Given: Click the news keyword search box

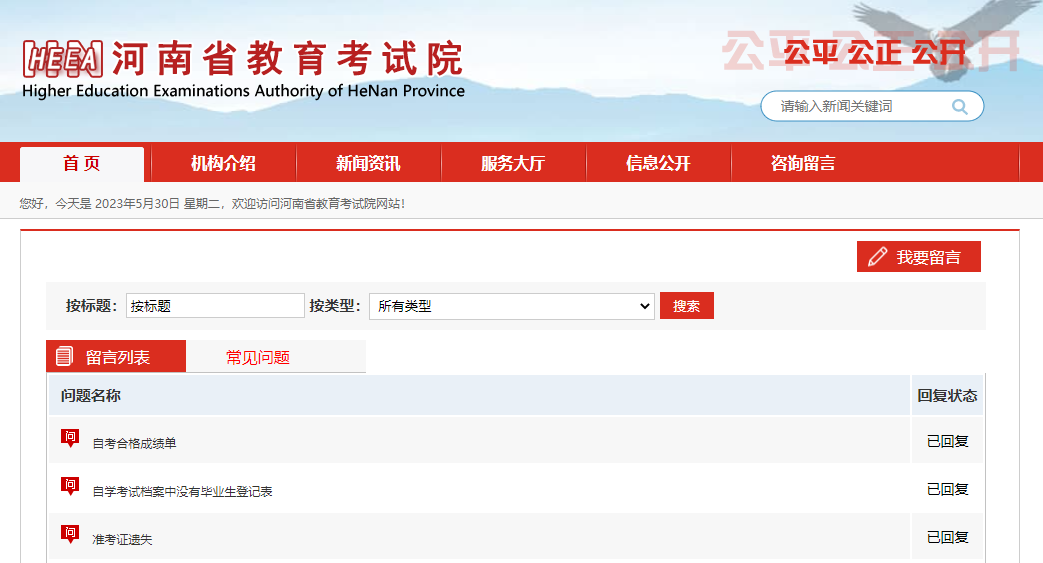Looking at the screenshot, I should 860,106.
